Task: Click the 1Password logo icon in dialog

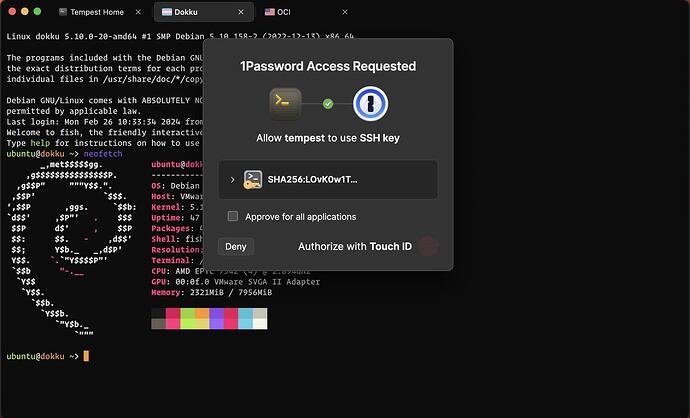Action: [371, 104]
